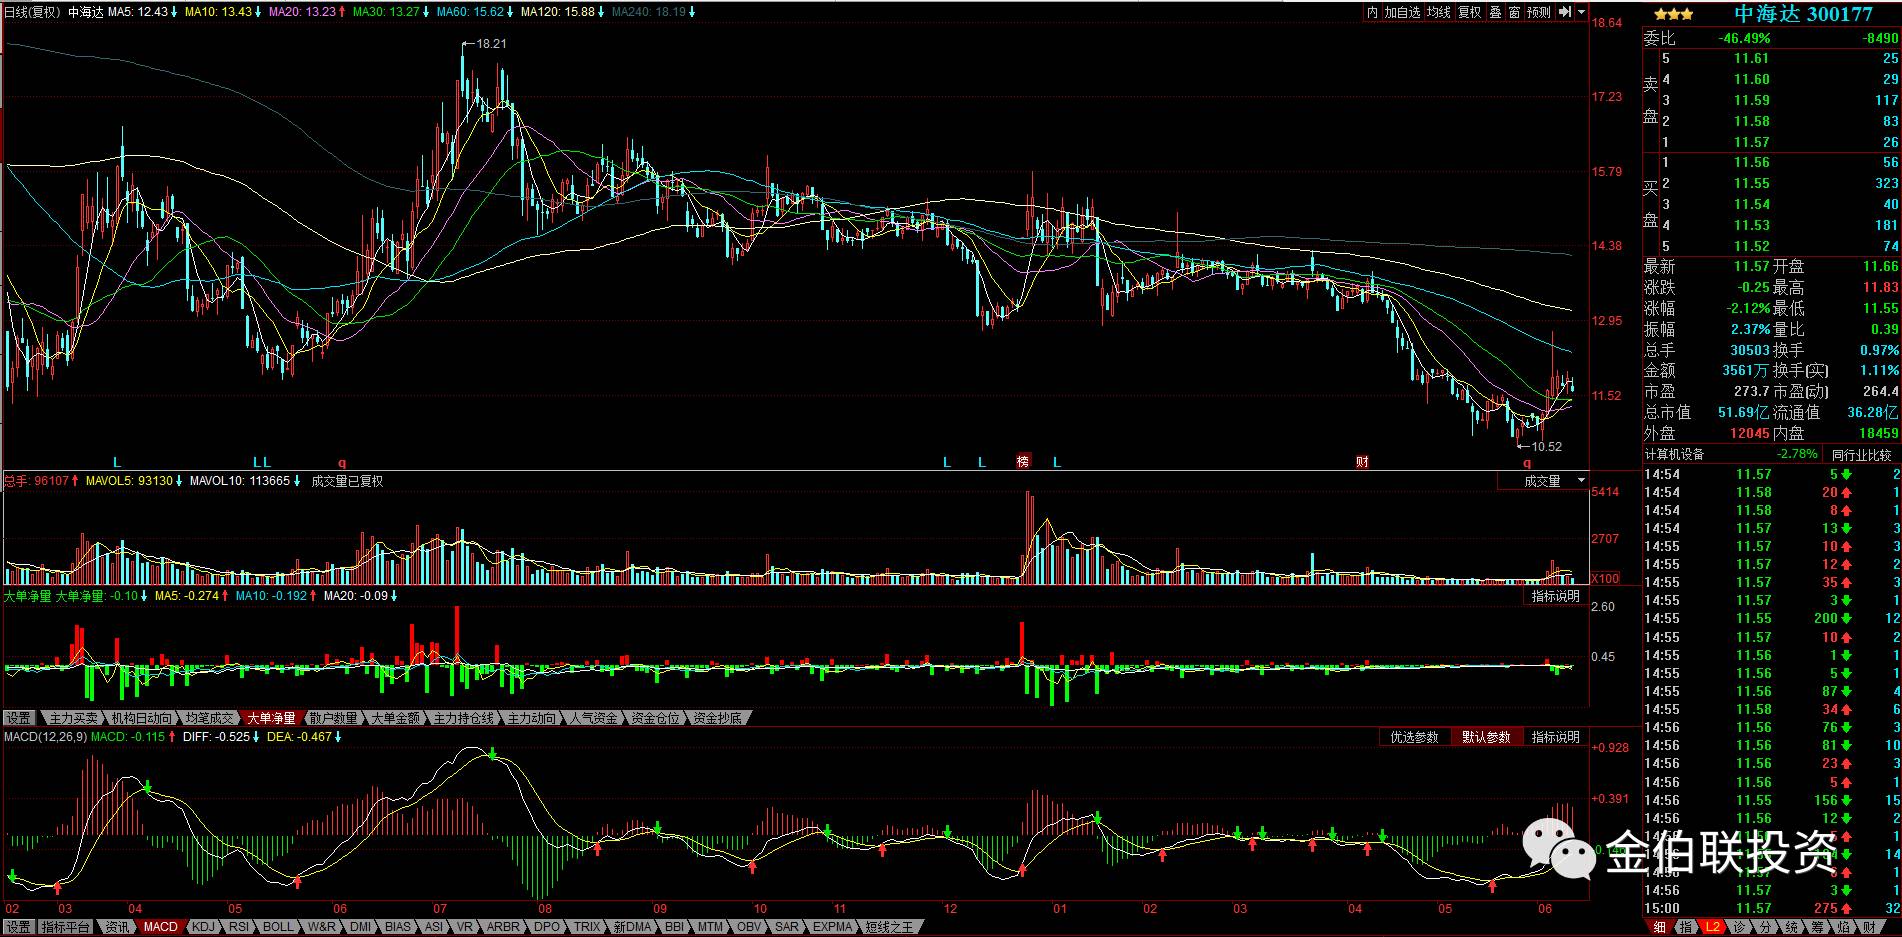Click the 同行业比较 industry comparison link
The height and width of the screenshot is (937, 1902).
coord(1862,454)
